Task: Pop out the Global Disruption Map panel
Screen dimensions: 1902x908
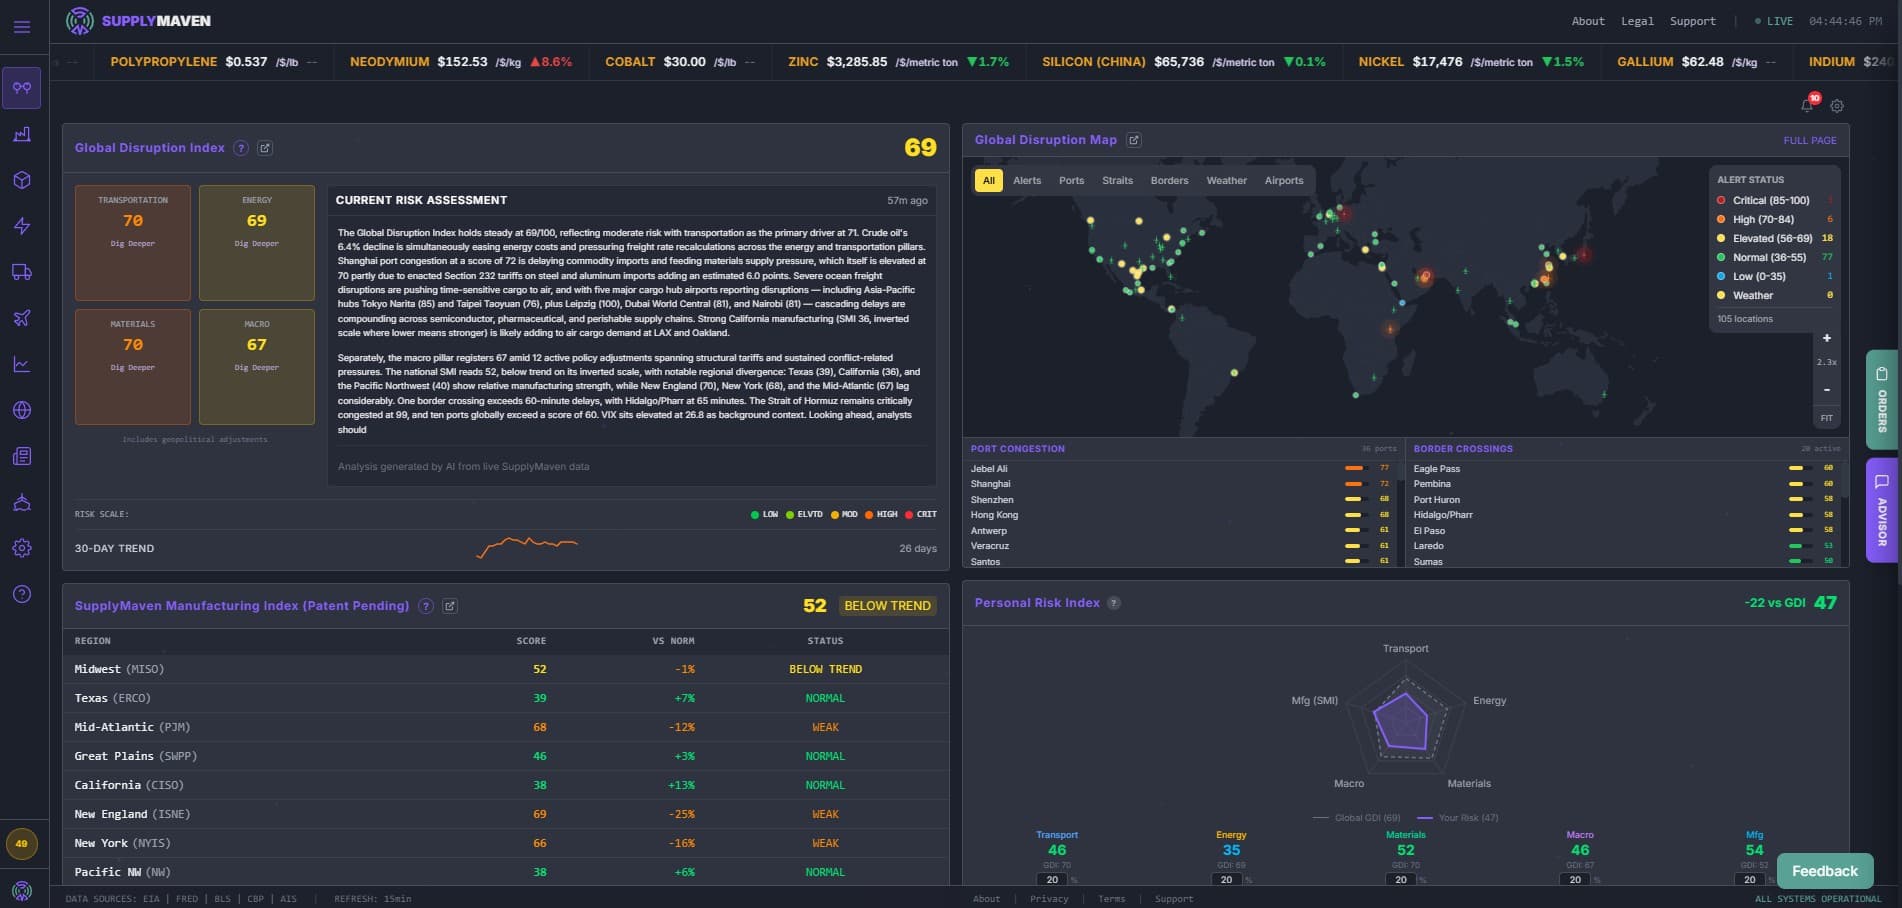Action: [1134, 140]
